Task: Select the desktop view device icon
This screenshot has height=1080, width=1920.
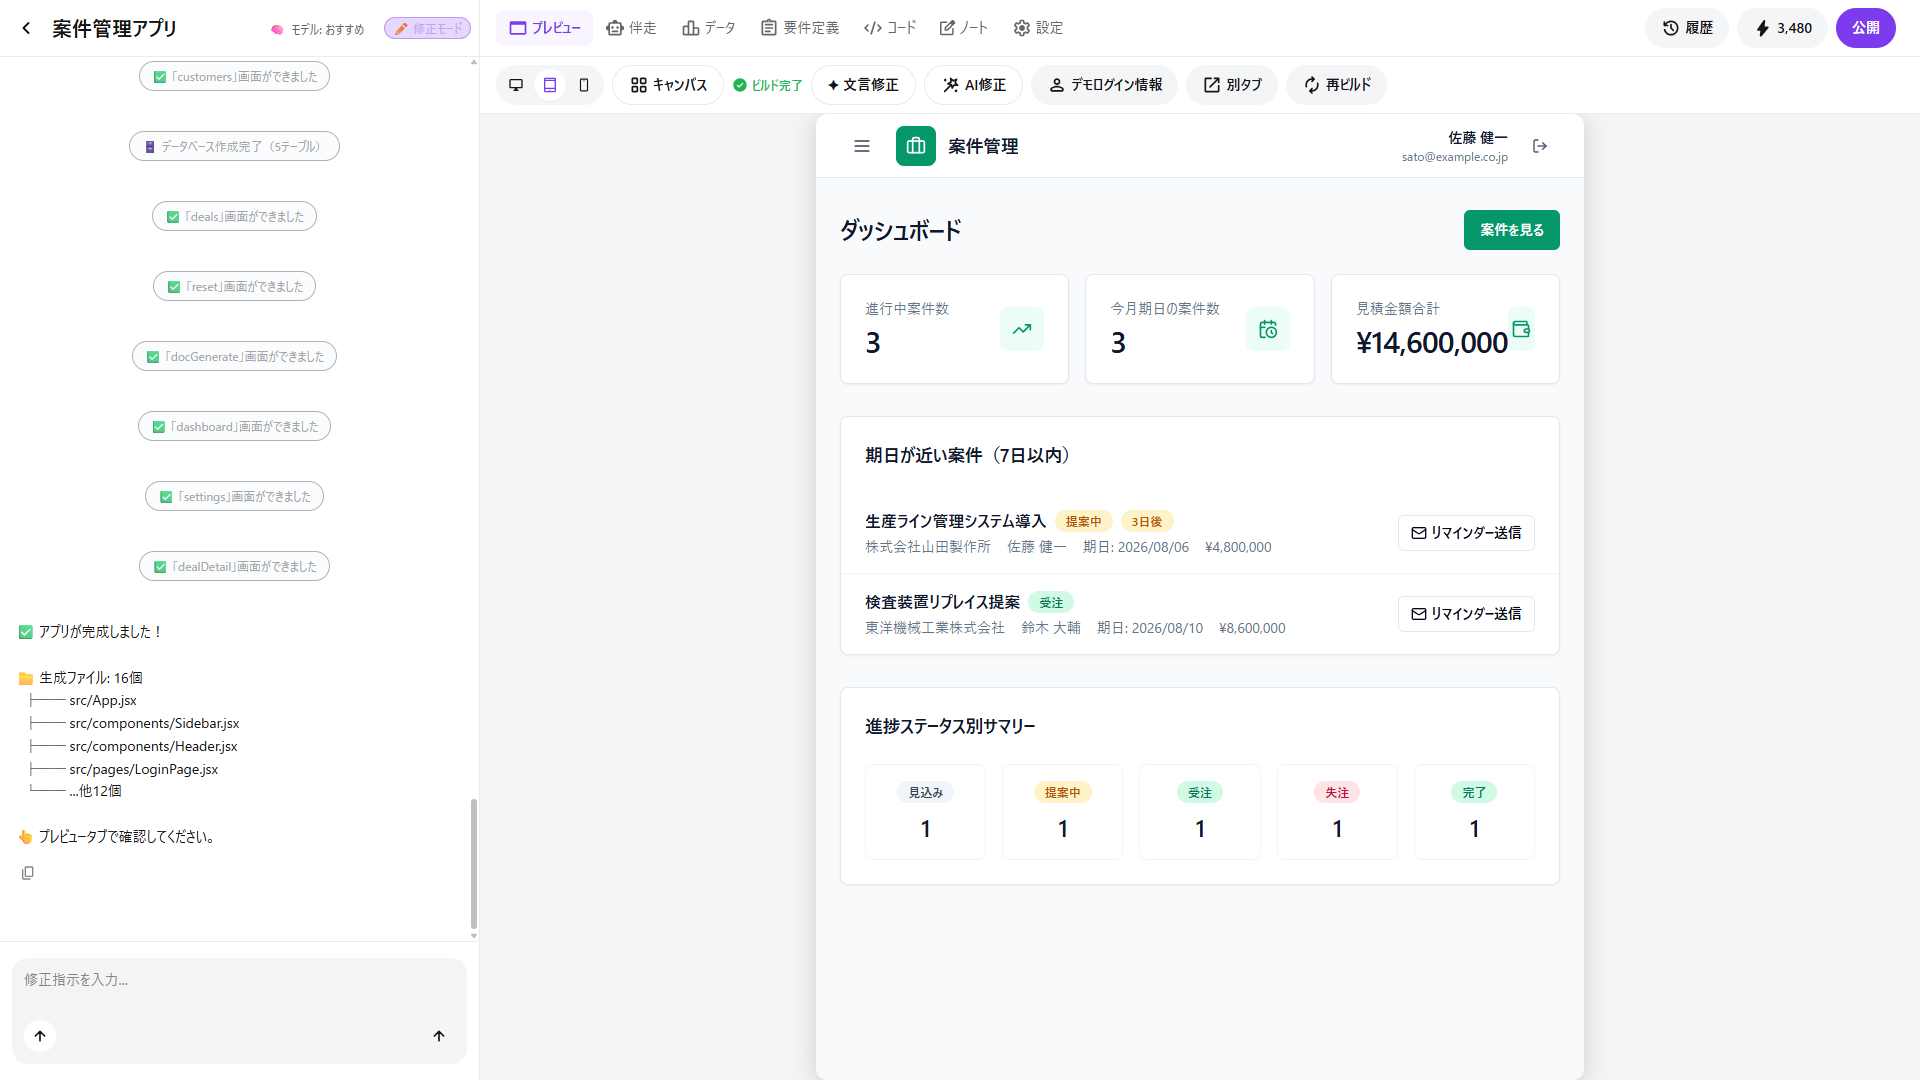Action: tap(516, 85)
